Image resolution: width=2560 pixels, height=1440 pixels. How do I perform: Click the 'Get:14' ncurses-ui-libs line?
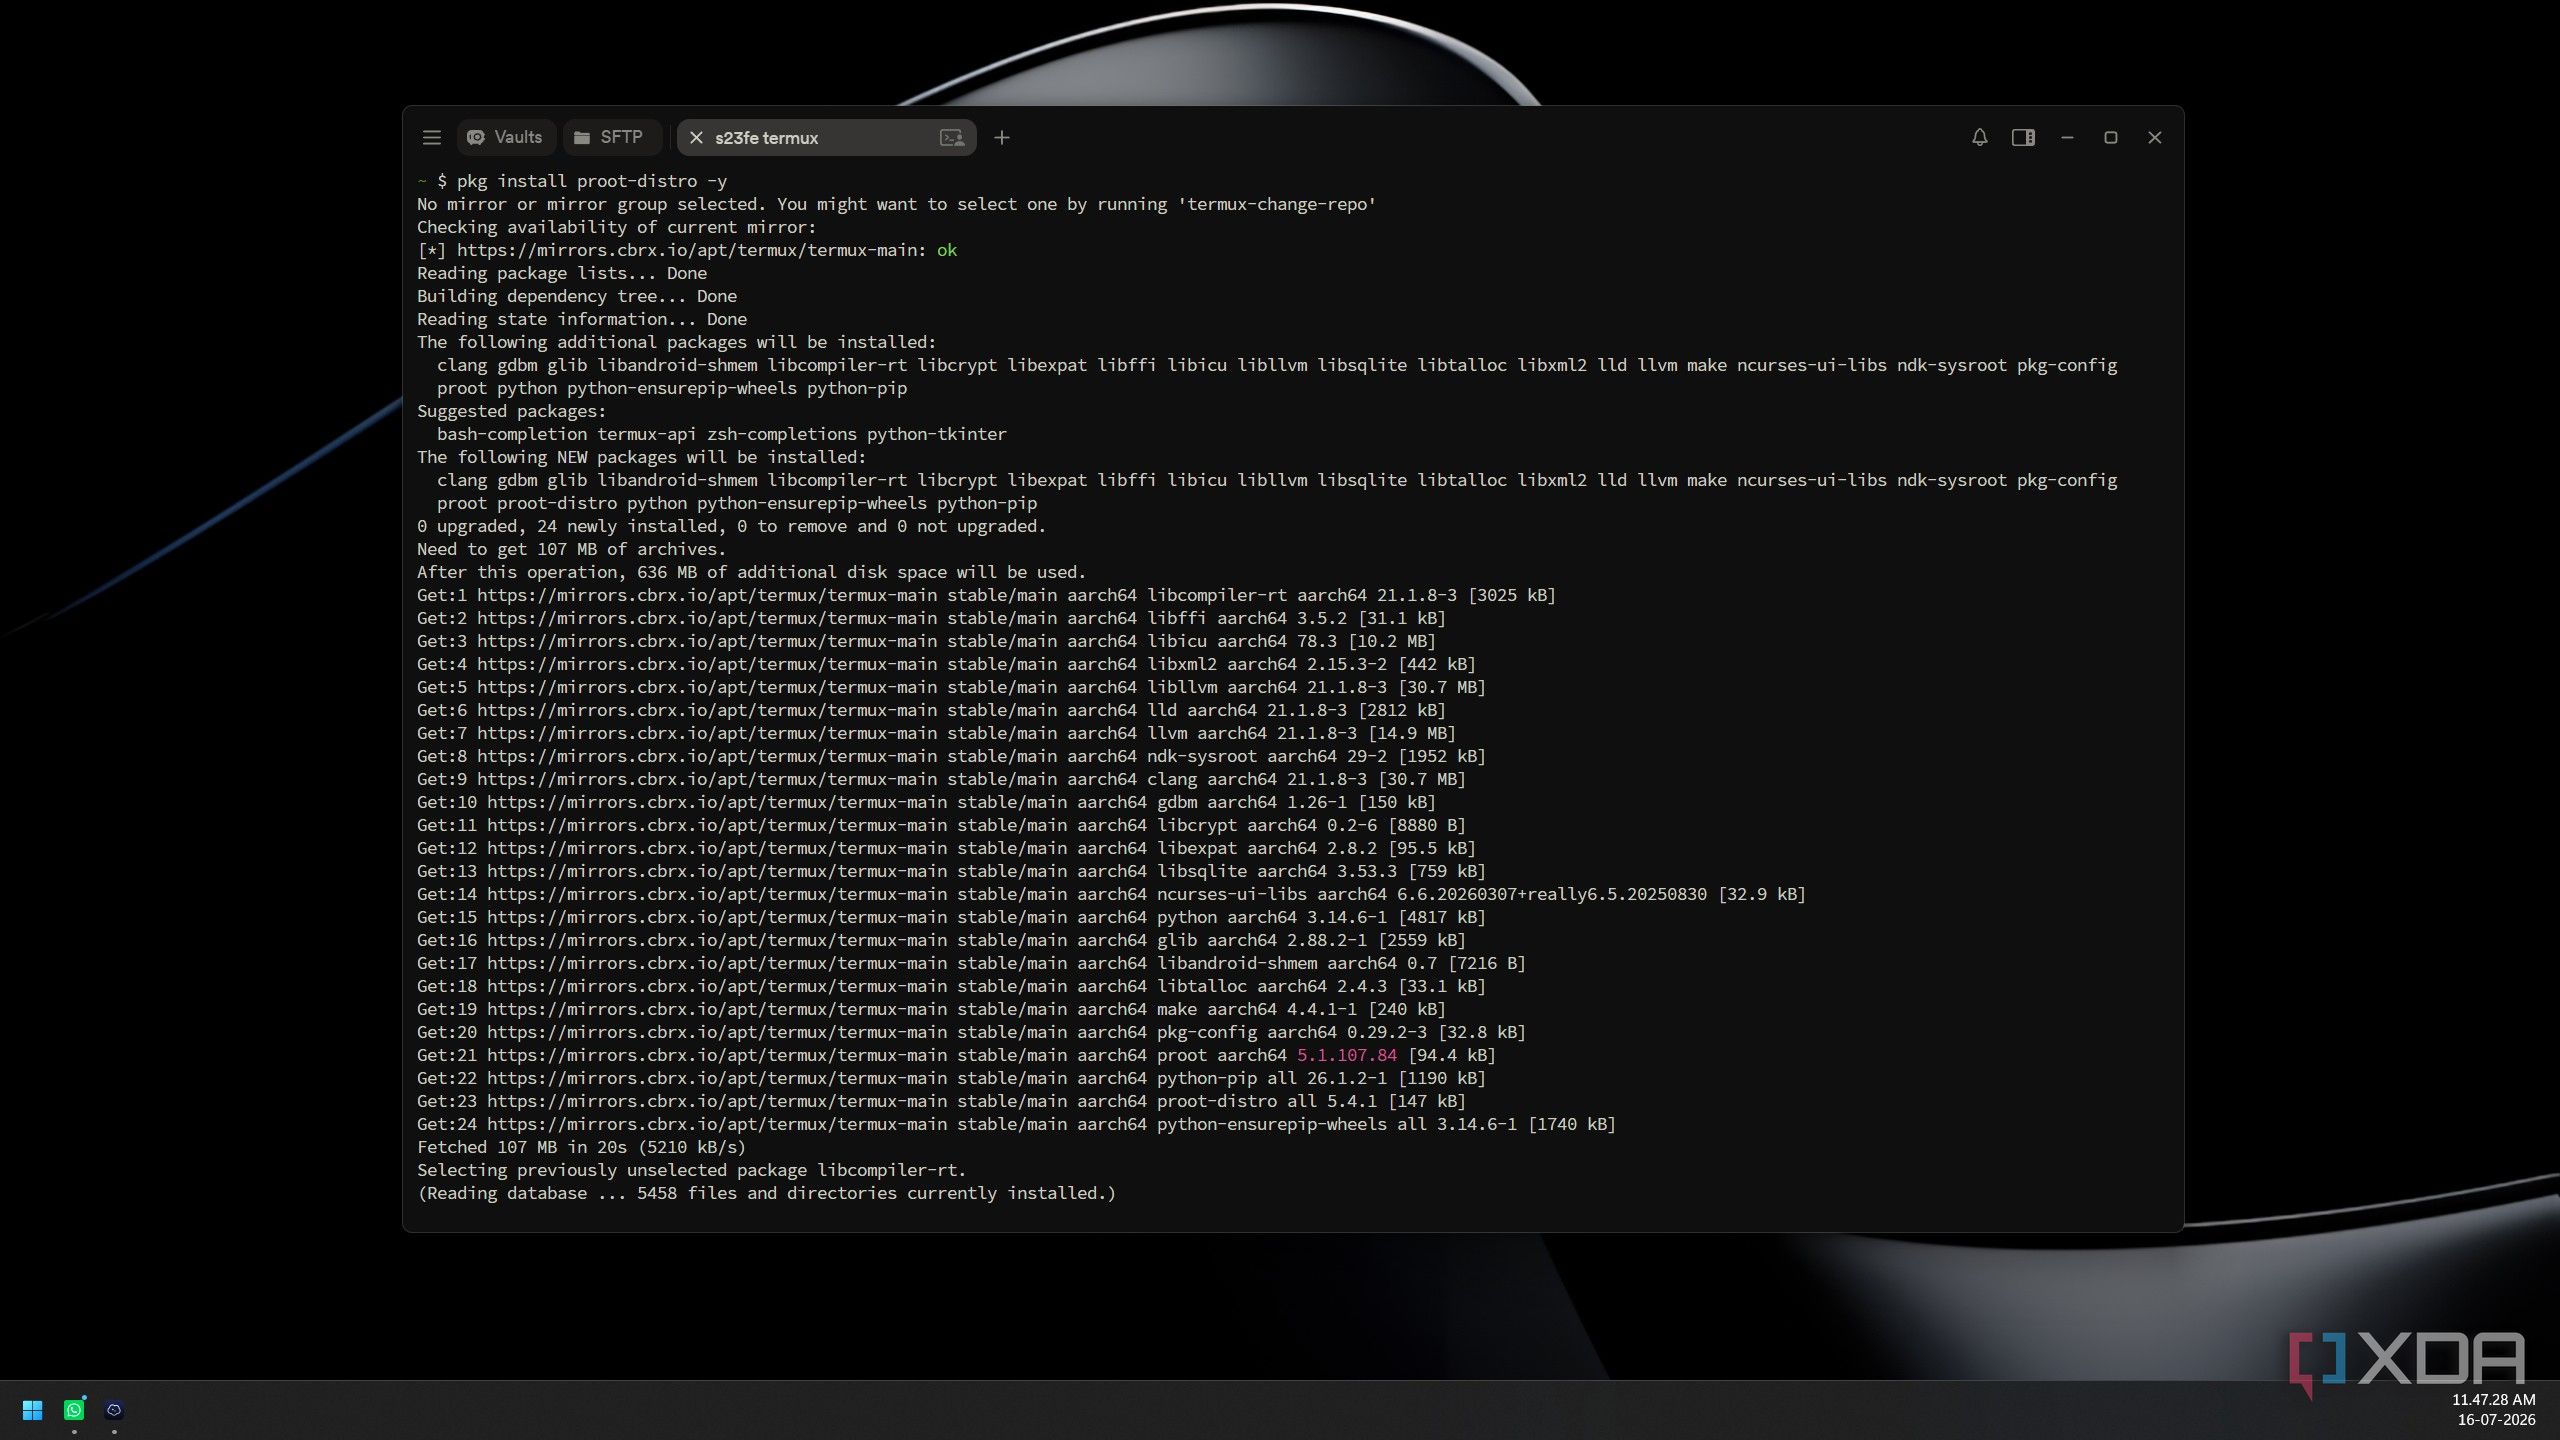(x=1111, y=894)
